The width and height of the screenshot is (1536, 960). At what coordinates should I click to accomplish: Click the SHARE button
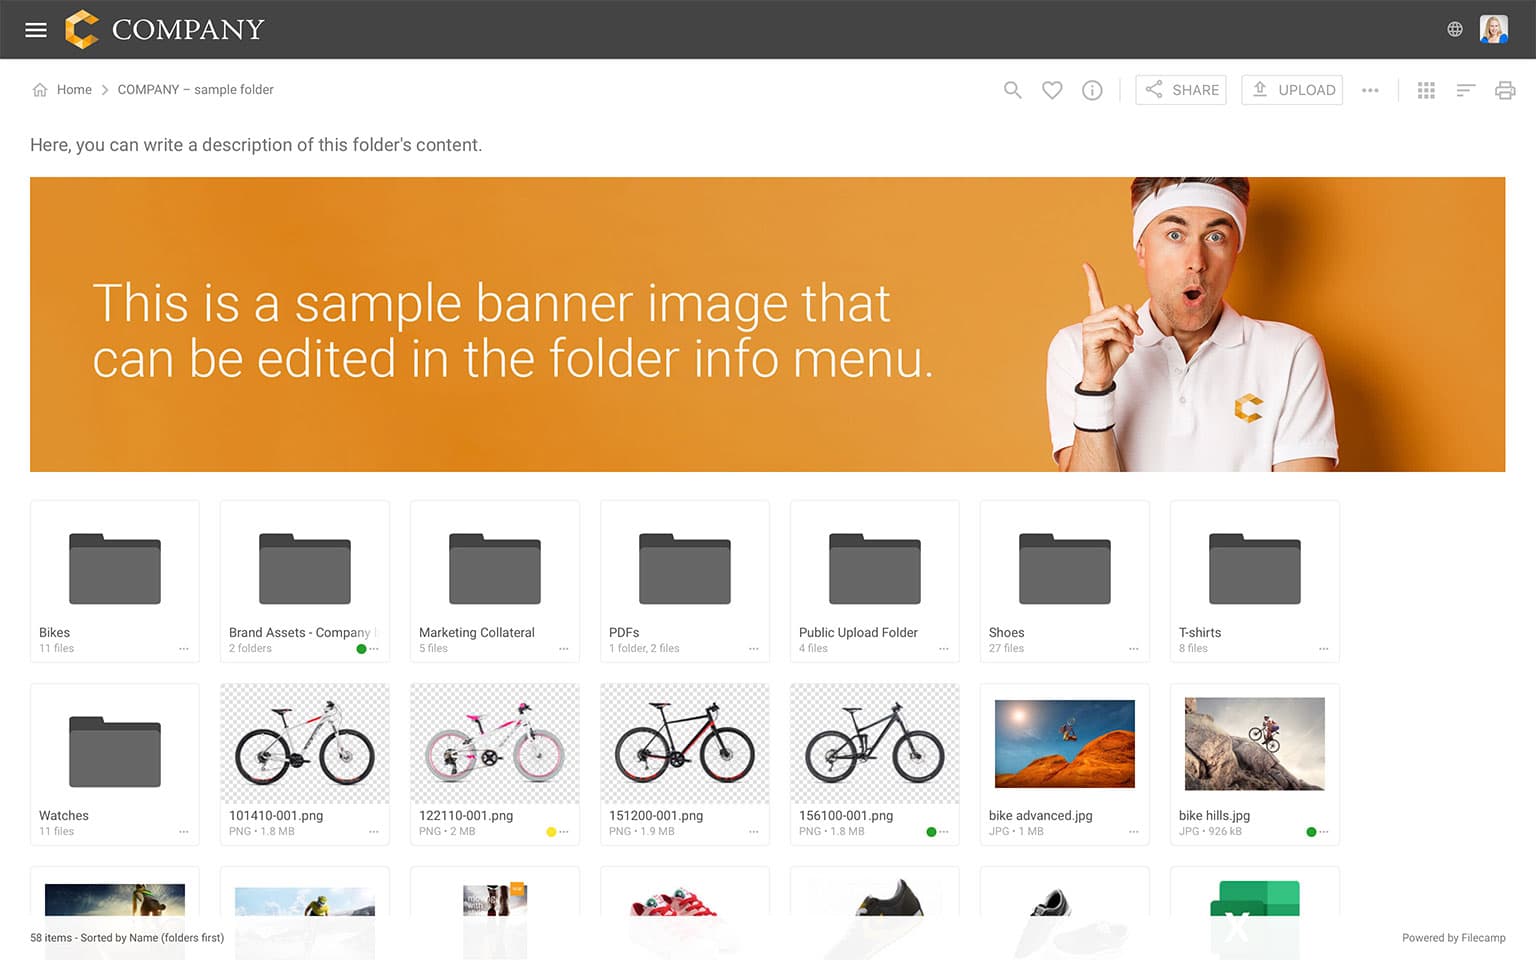coord(1181,90)
